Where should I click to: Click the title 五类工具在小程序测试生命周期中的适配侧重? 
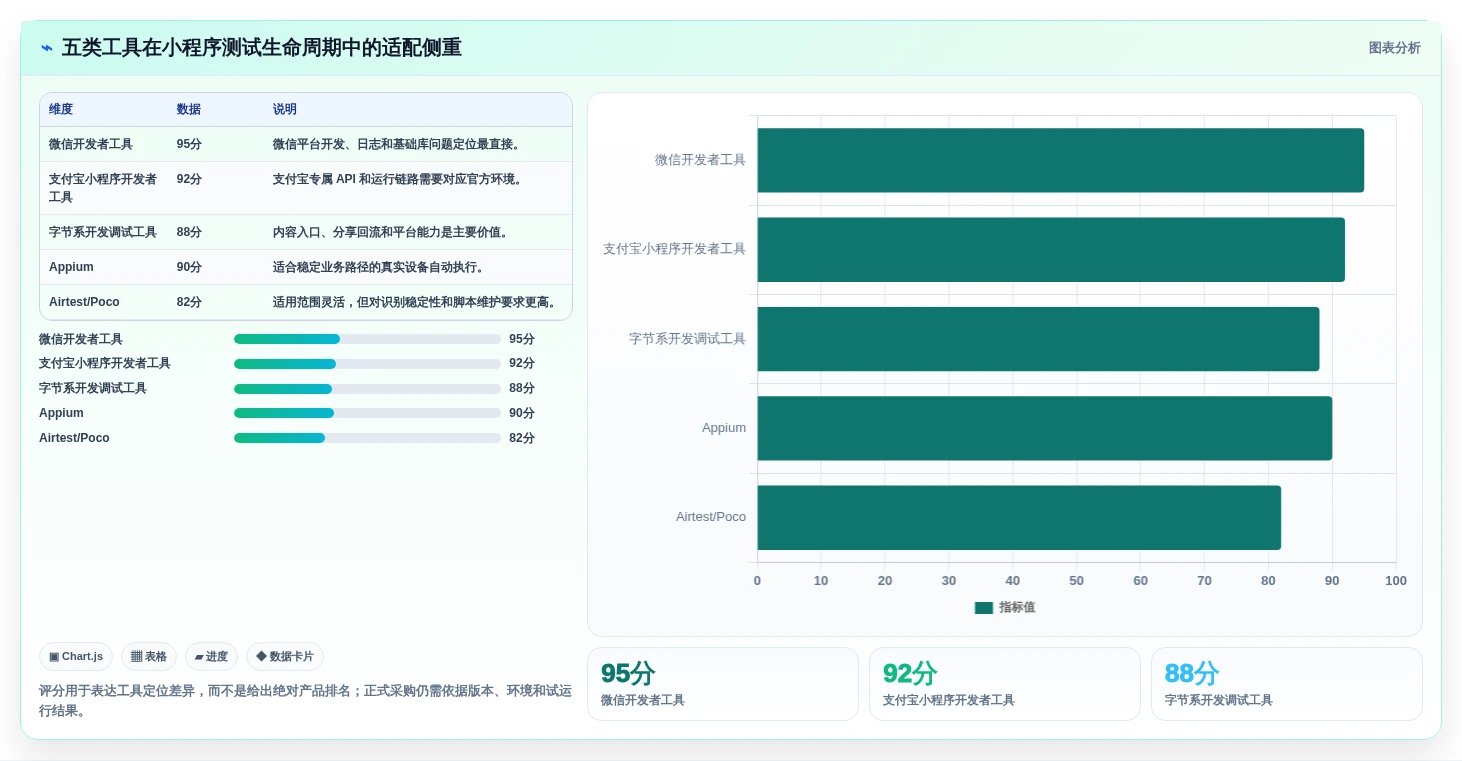point(262,48)
